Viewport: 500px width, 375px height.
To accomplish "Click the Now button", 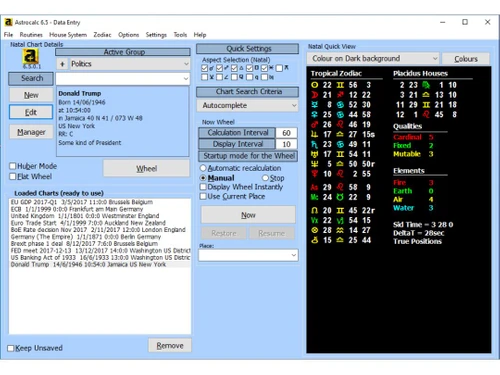I will 248,215.
